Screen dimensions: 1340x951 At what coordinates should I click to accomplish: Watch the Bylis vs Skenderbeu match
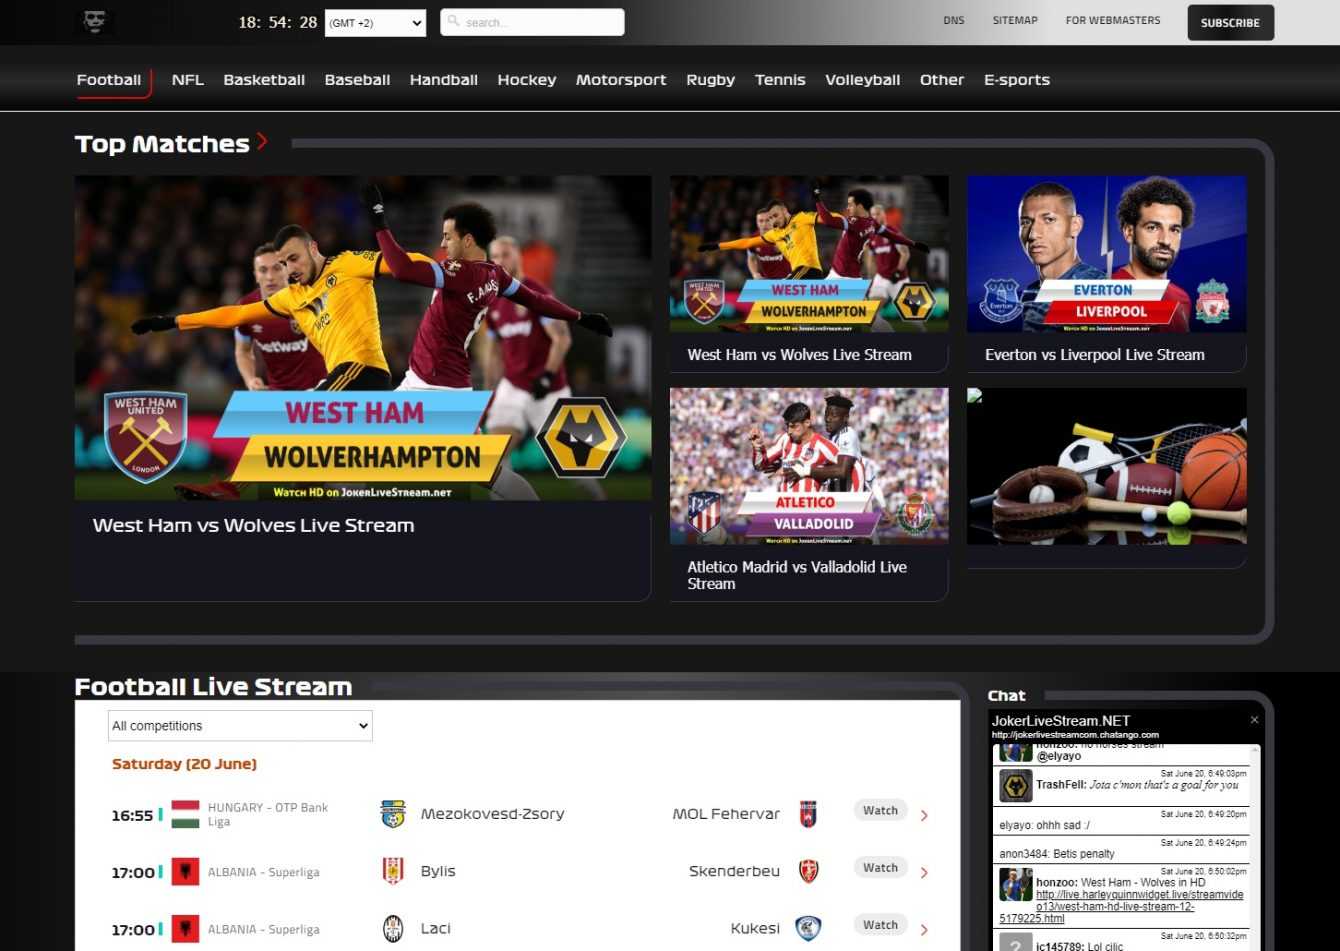coord(880,867)
